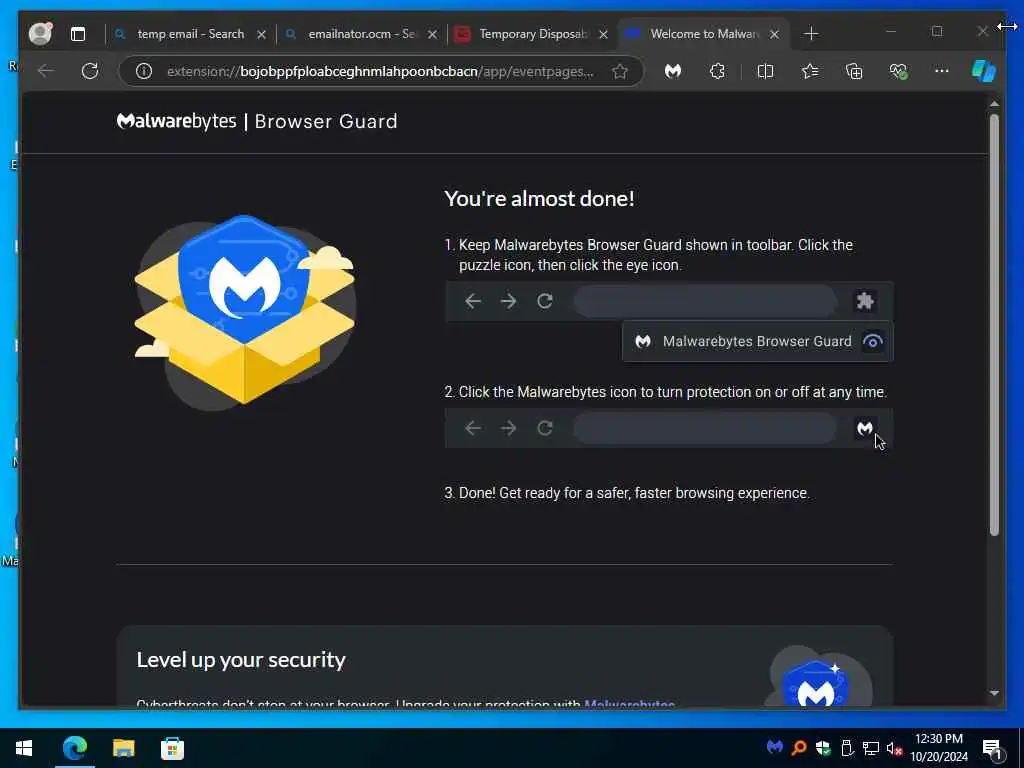Image resolution: width=1024 pixels, height=768 pixels.
Task: Open the notification center icon
Action: (x=992, y=748)
